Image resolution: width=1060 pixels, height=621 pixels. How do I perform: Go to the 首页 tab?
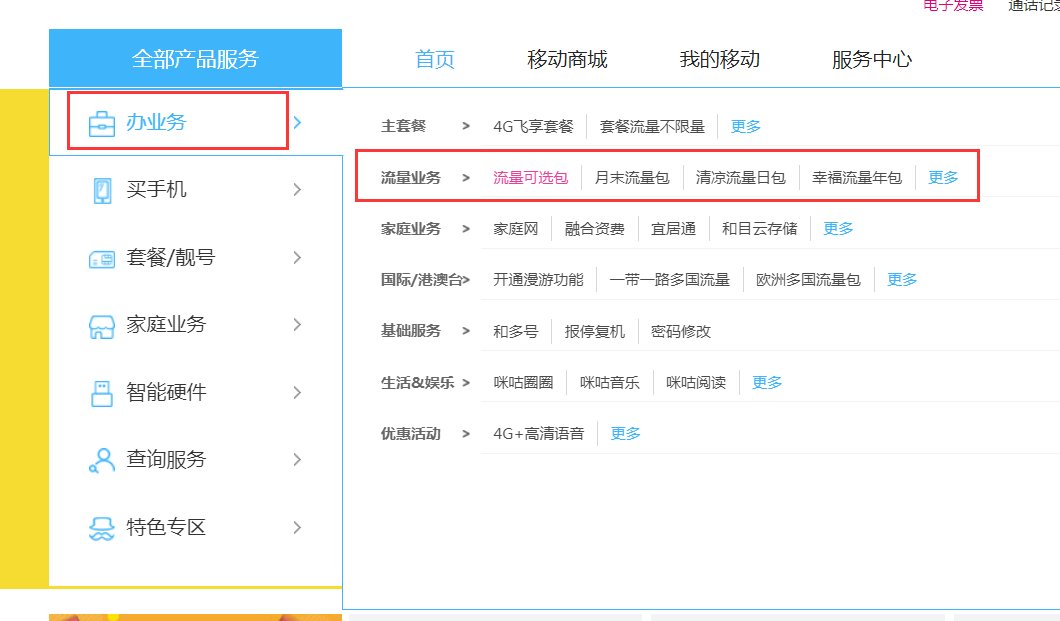pyautogui.click(x=435, y=59)
